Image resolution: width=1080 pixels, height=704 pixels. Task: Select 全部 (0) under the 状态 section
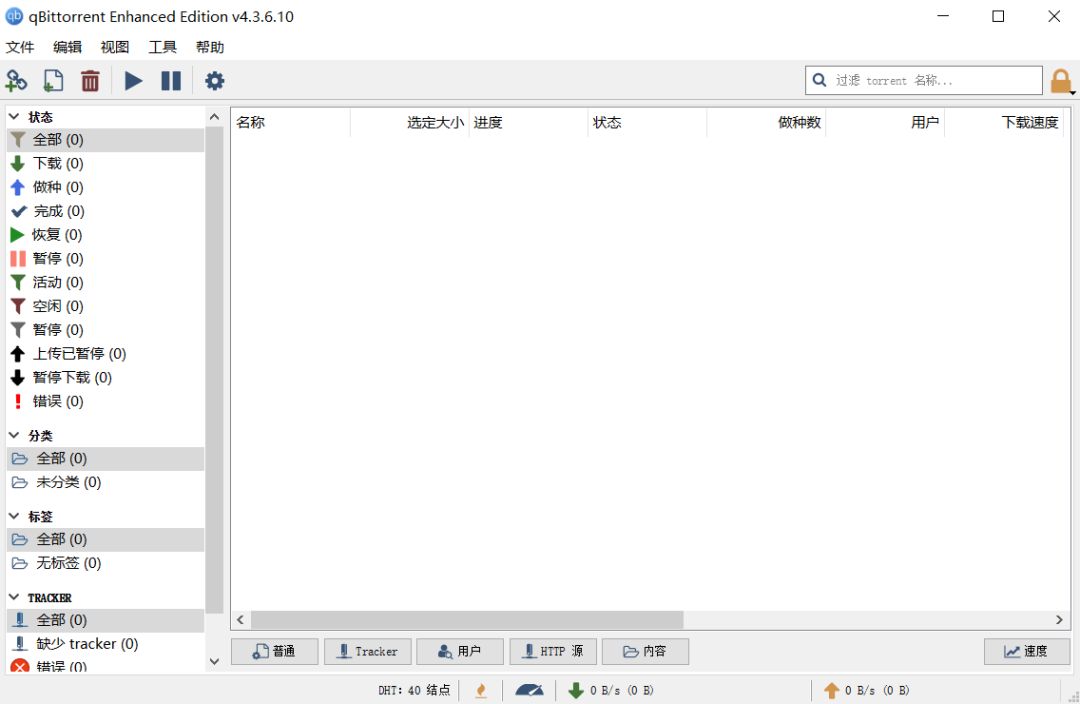point(105,140)
